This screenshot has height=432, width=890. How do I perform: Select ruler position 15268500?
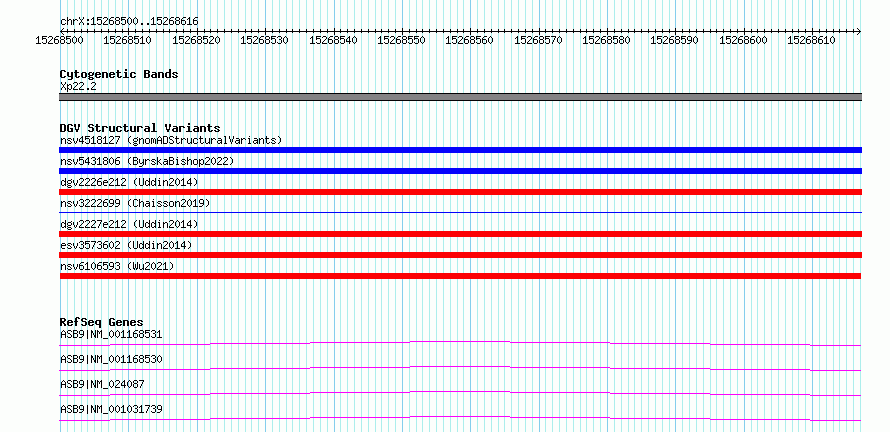pos(60,40)
